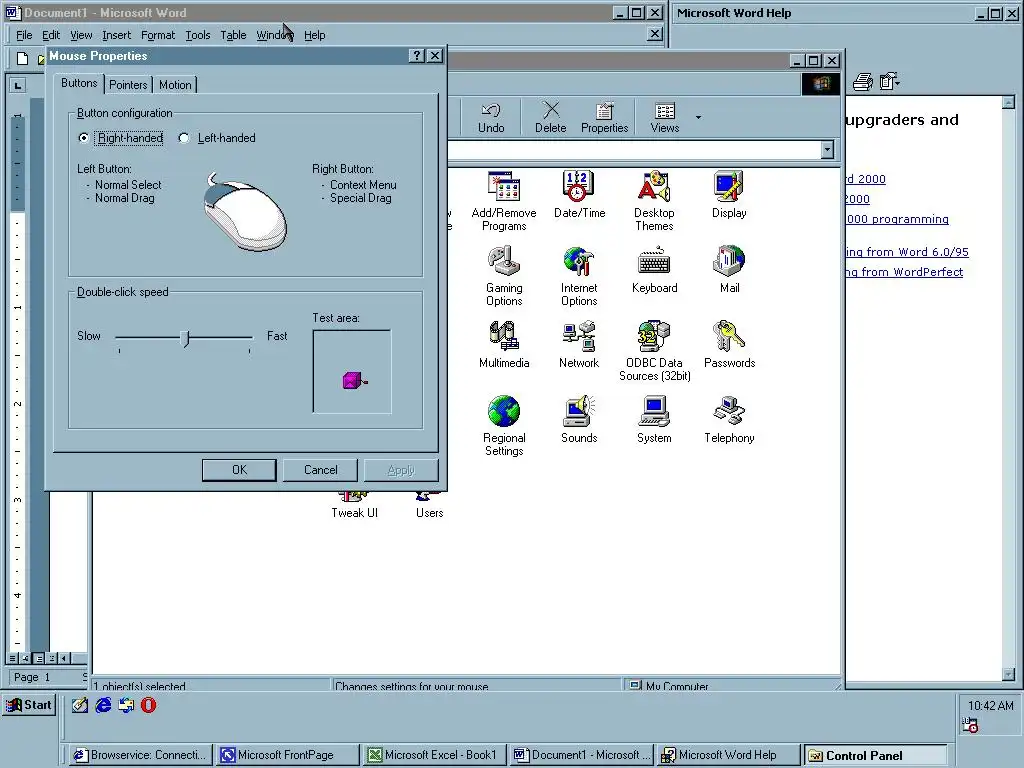Click the Word ruler tab selector button
Viewport: 1024px width, 768px height.
(18, 85)
